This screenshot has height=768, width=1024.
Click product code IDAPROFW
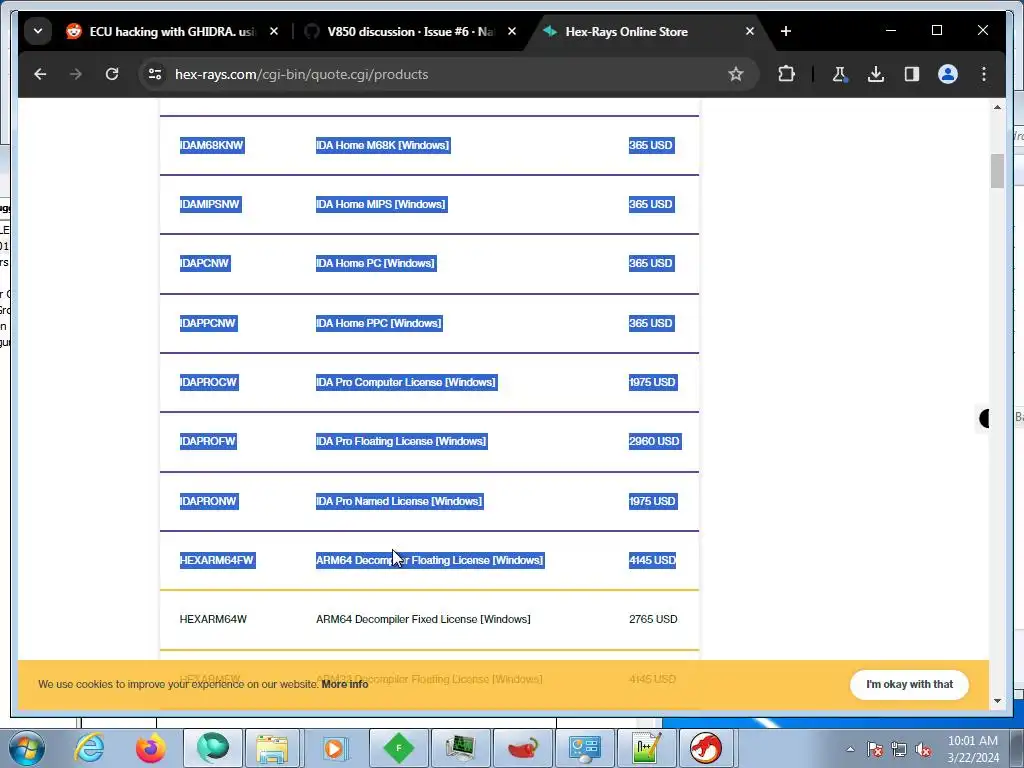[208, 441]
